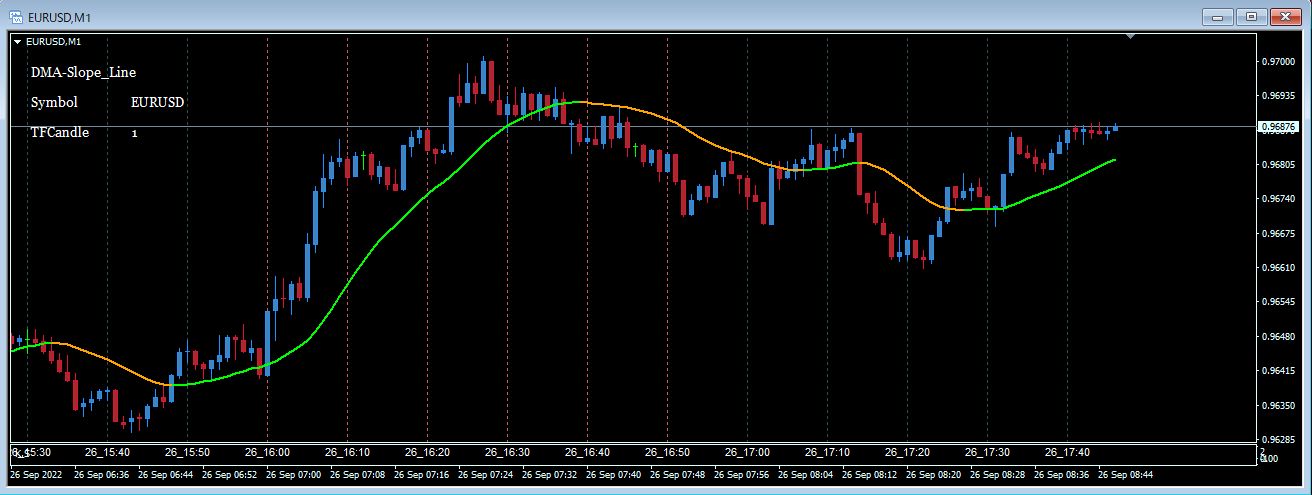Click the 0.96285 price axis value
Viewport: 1312px width, 495px height.
(x=1278, y=440)
